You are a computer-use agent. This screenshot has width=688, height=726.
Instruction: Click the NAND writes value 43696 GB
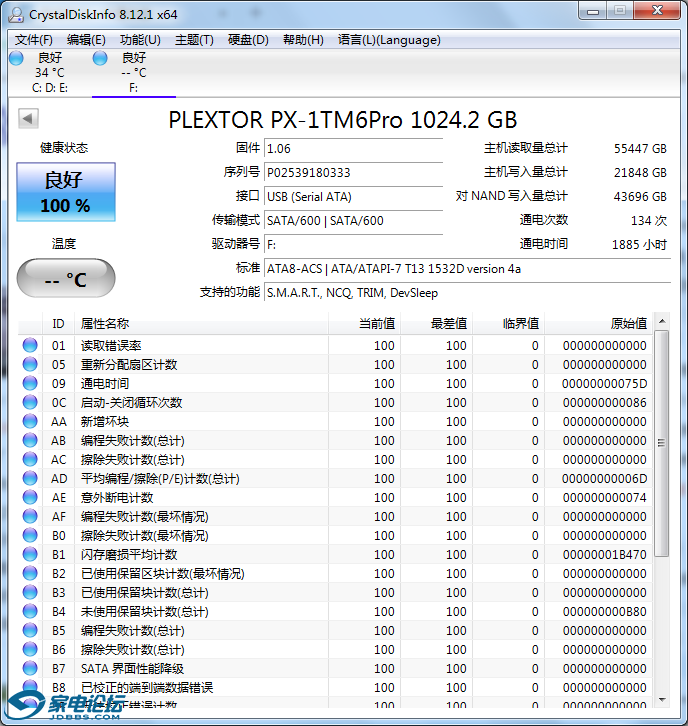[x=640, y=197]
